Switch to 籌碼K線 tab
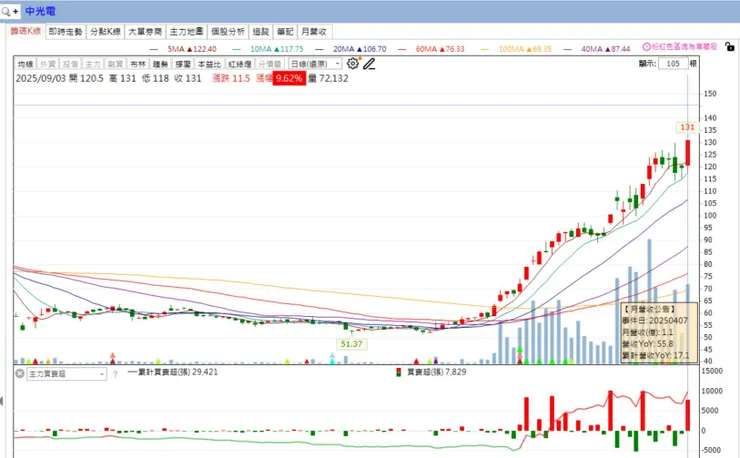740x458 pixels. point(26,31)
